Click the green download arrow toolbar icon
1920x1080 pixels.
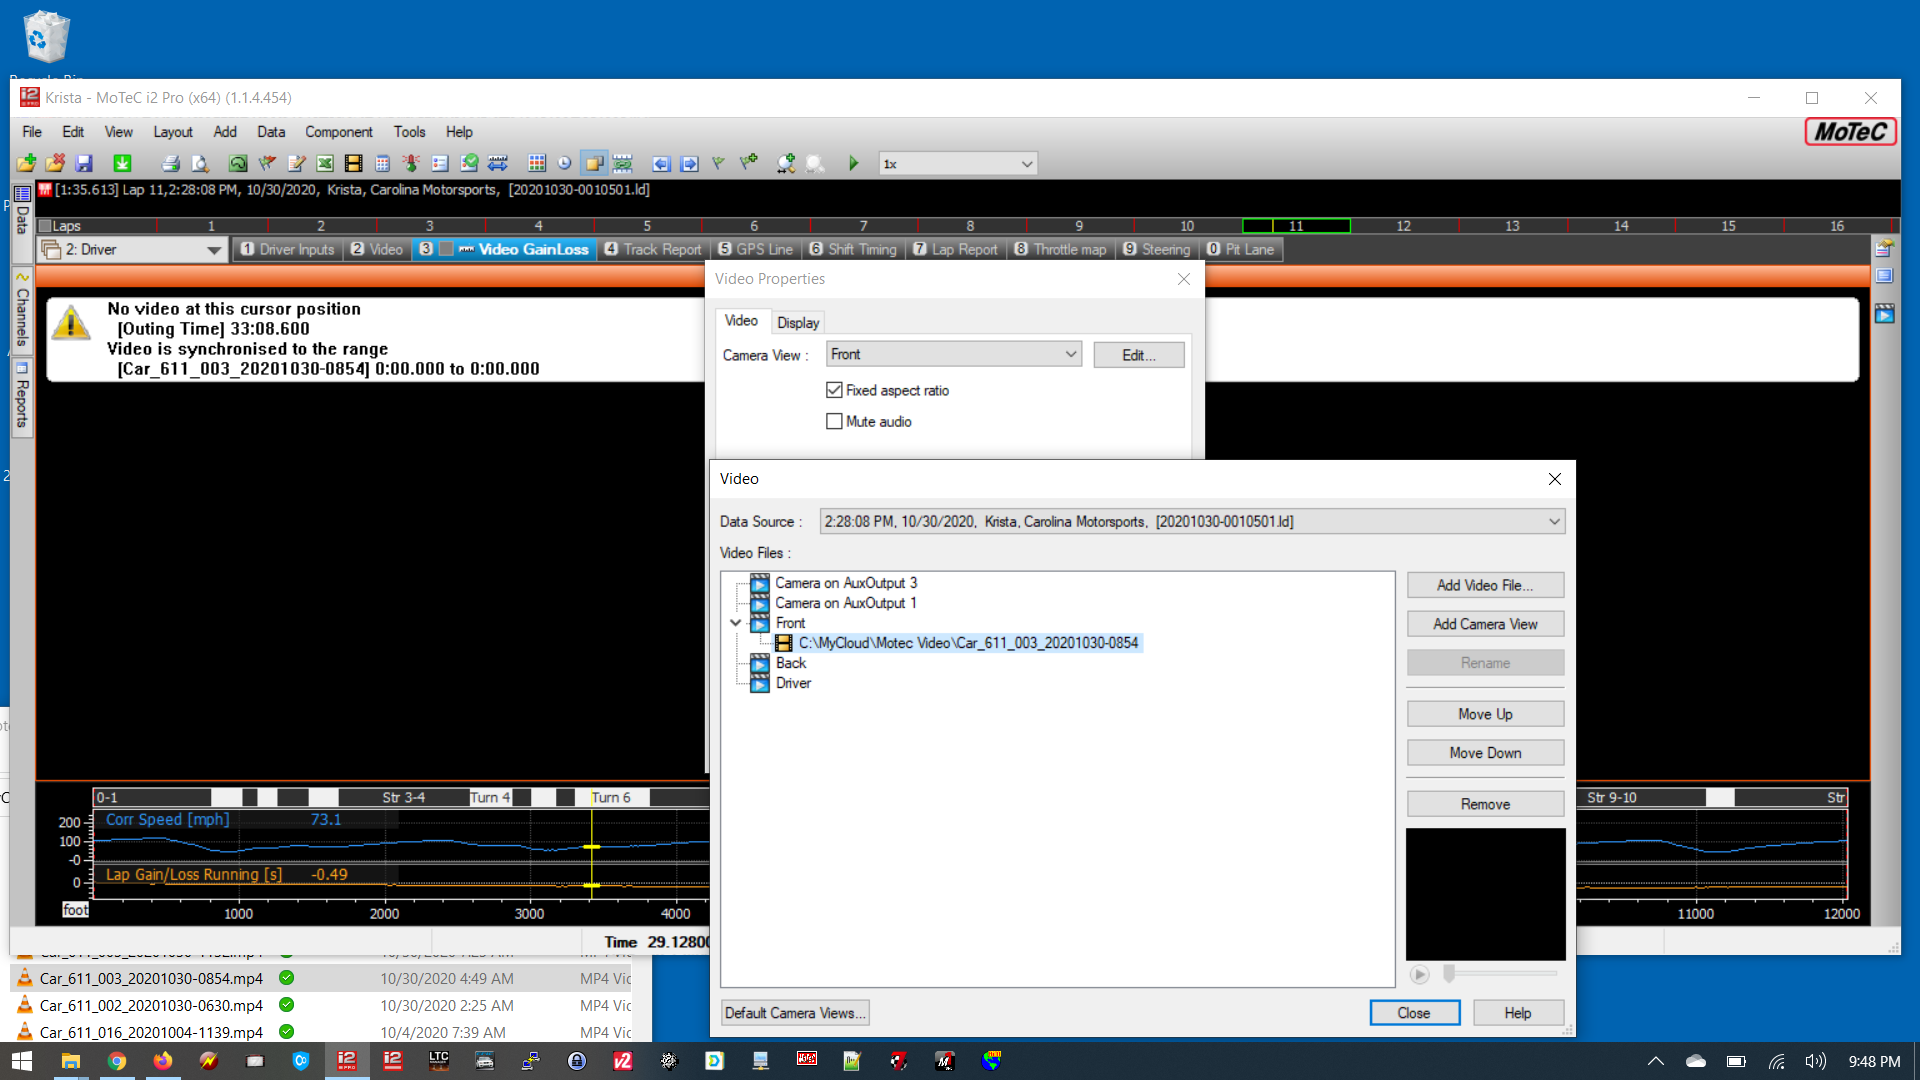[x=122, y=163]
